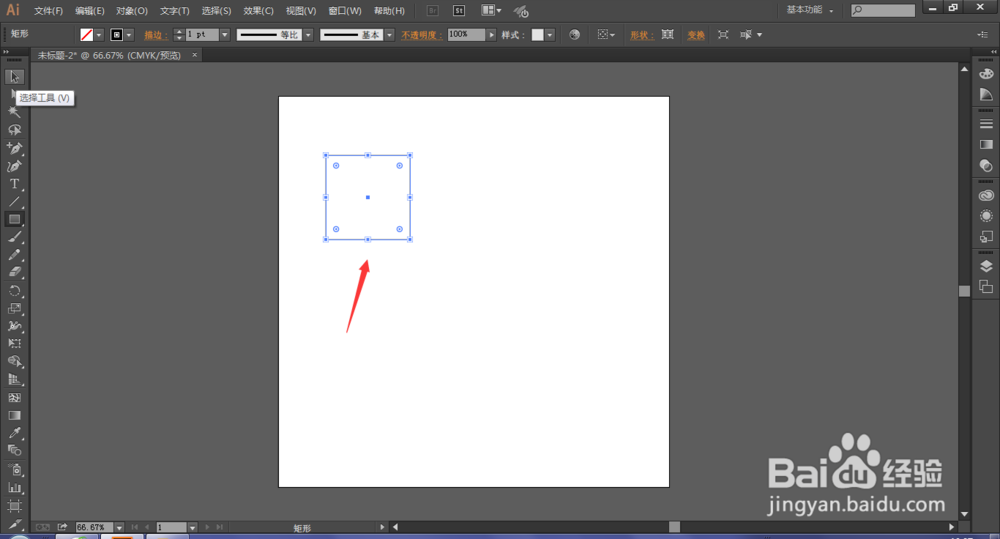1000x539 pixels.
Task: Select the Blend tool
Action: 14,450
